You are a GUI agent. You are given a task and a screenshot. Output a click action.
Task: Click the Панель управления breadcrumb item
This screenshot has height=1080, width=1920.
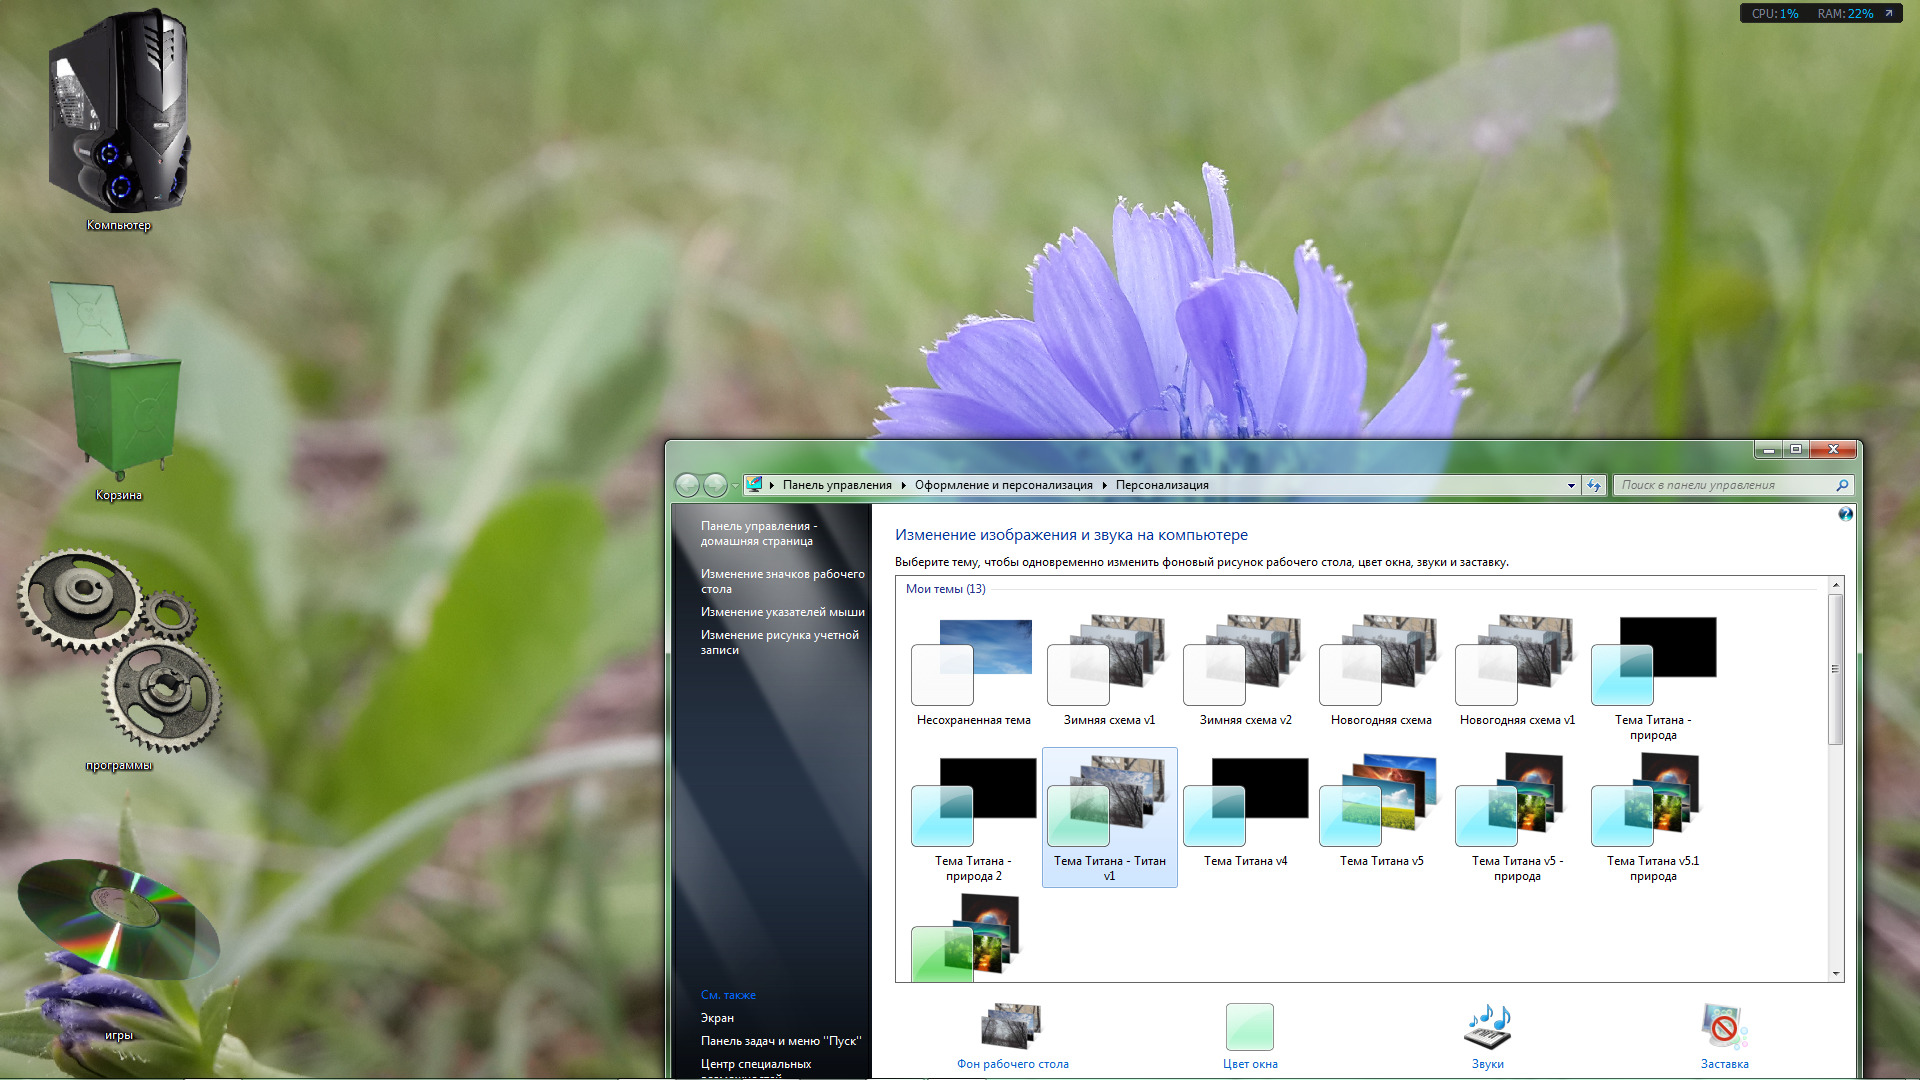(837, 485)
